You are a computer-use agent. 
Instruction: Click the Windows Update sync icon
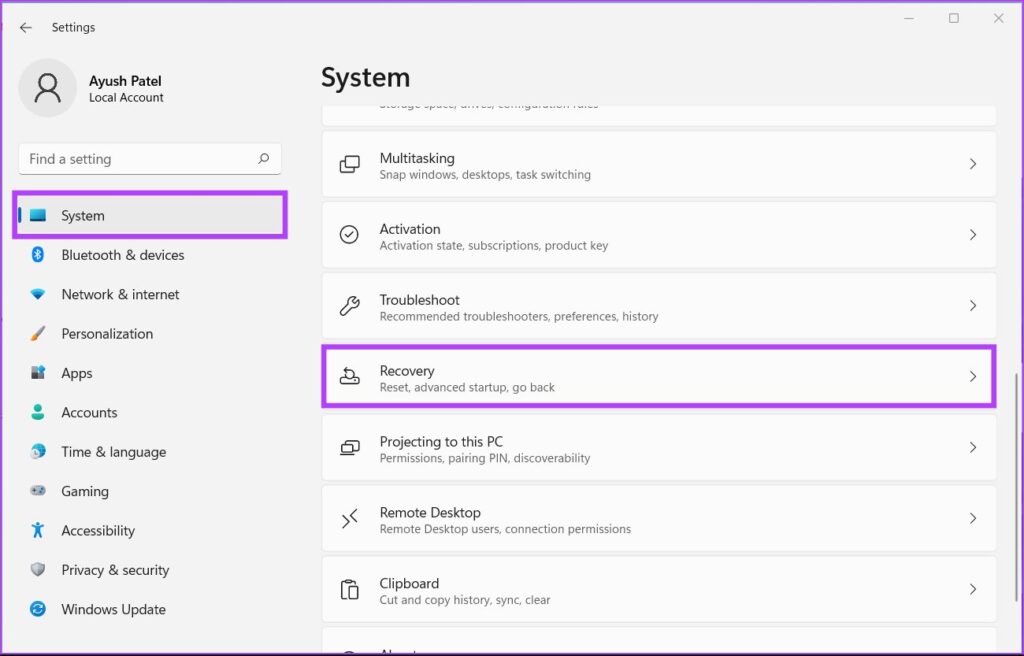click(38, 609)
